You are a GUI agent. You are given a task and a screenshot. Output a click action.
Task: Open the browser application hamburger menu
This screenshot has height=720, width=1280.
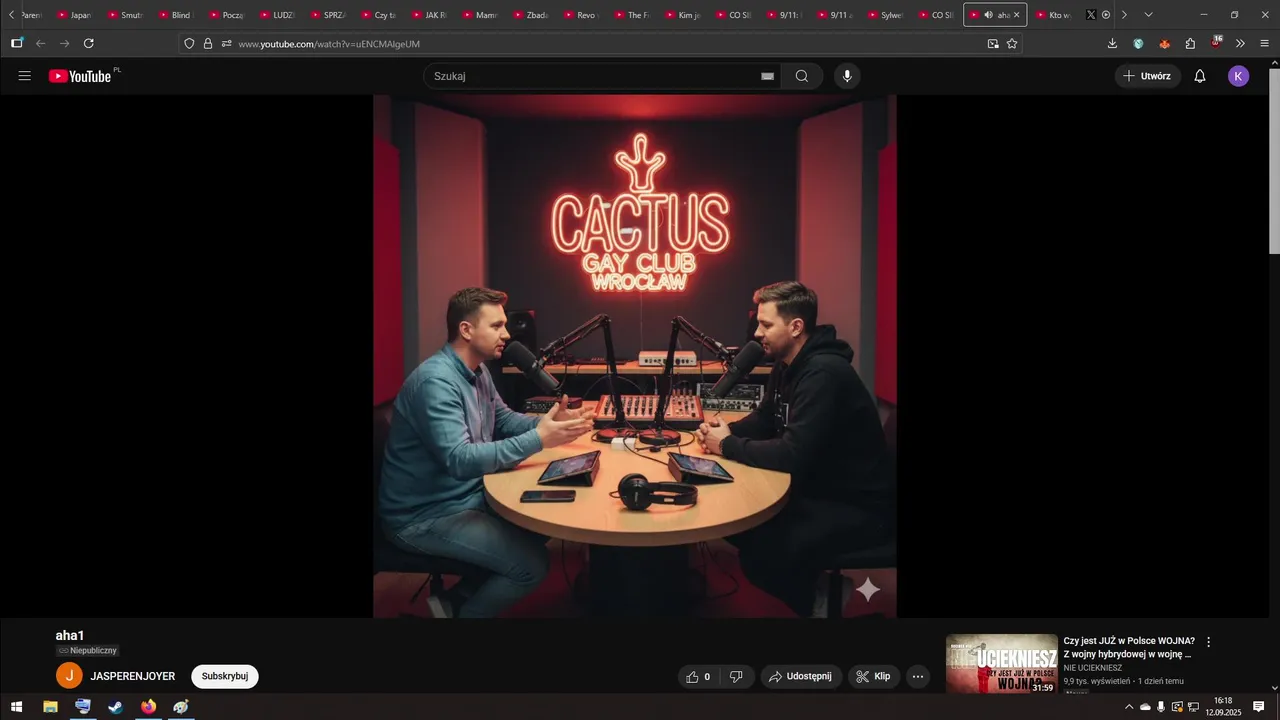pyautogui.click(x=1265, y=44)
